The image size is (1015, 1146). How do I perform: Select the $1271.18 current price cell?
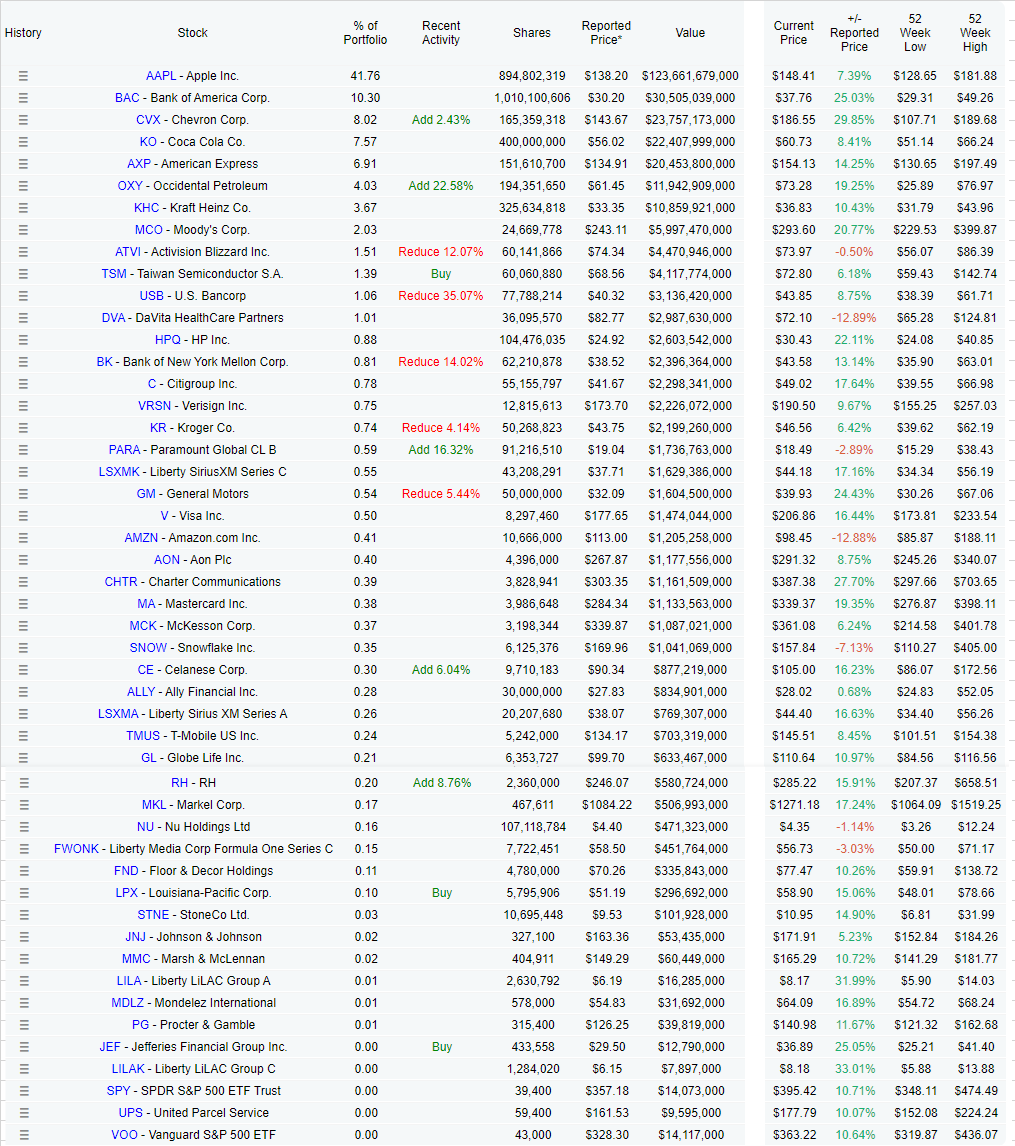[x=794, y=805]
